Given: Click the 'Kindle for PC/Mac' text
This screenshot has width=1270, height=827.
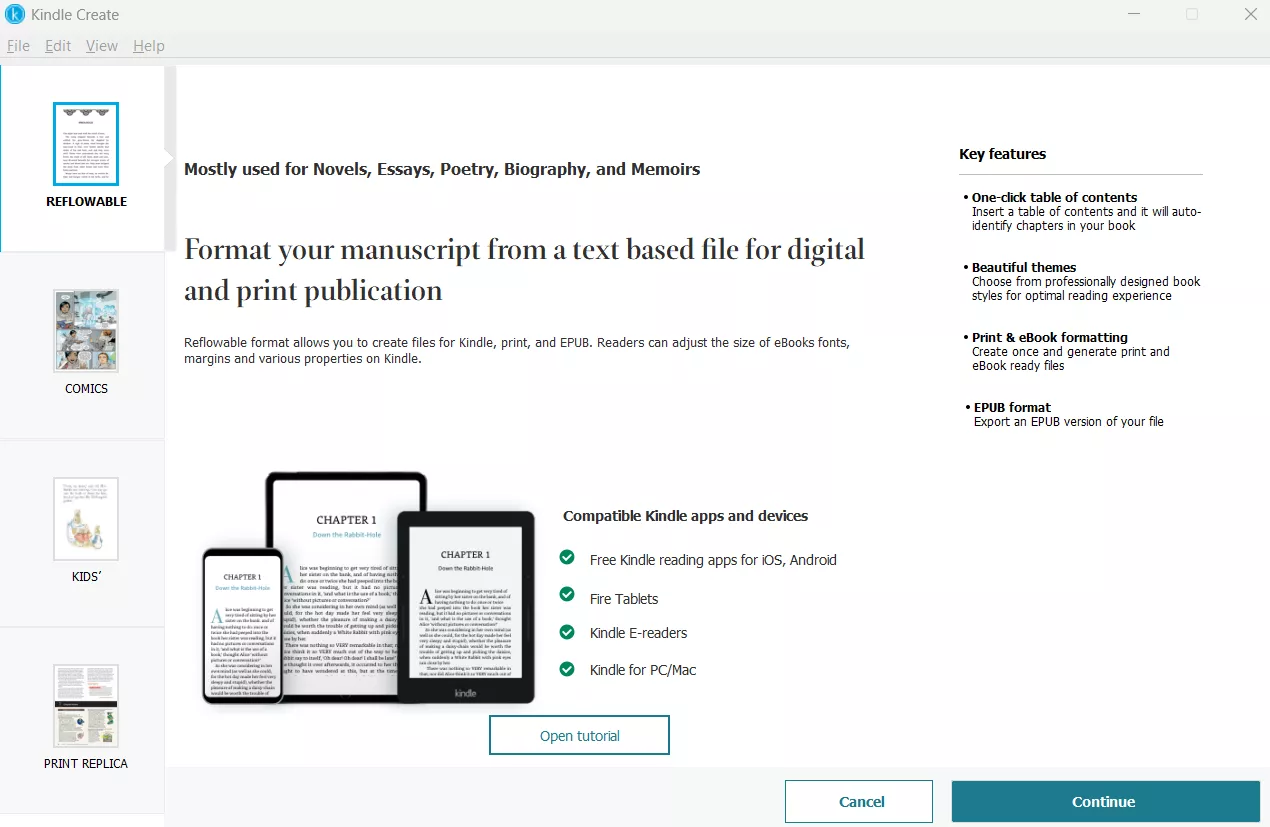Looking at the screenshot, I should (643, 669).
